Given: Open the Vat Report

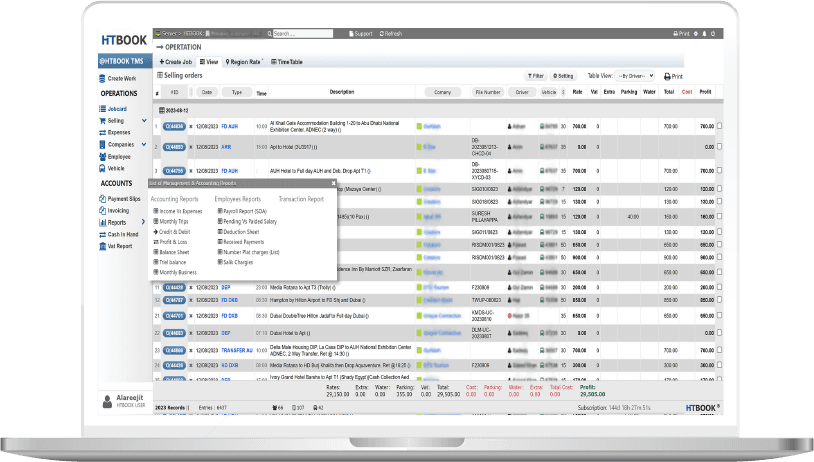Looking at the screenshot, I should 116,247.
